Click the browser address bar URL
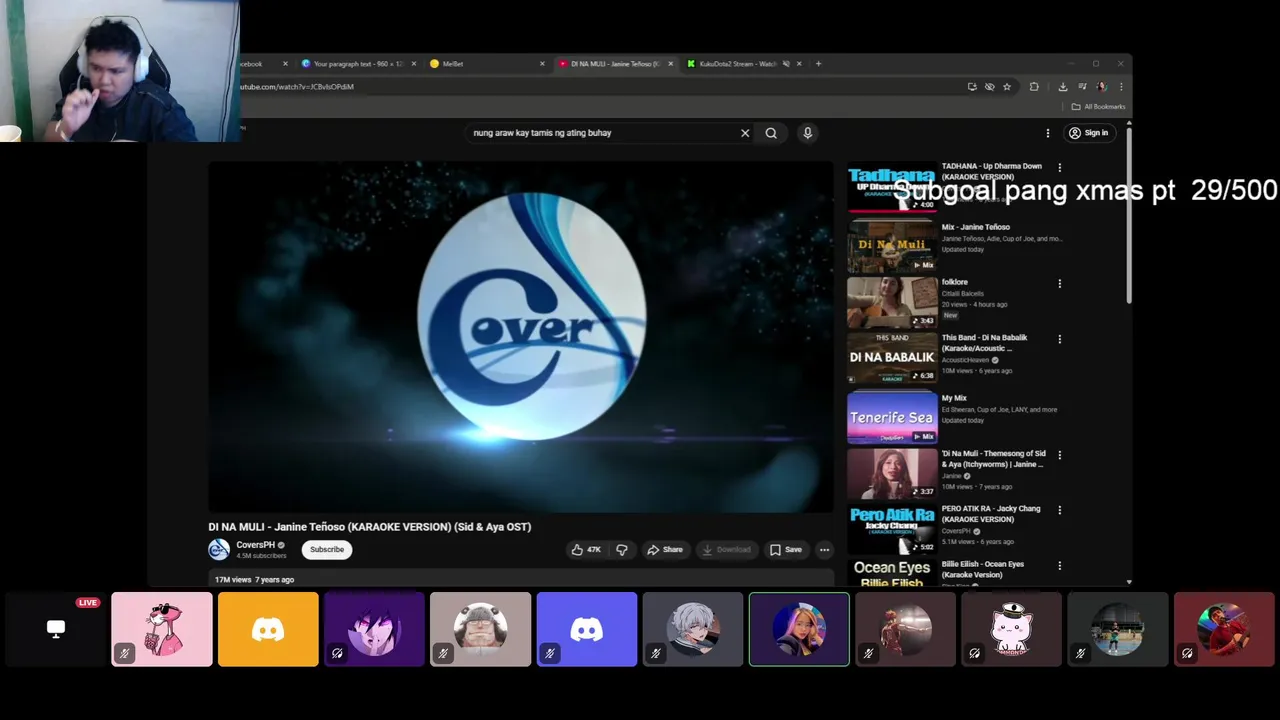 297,87
